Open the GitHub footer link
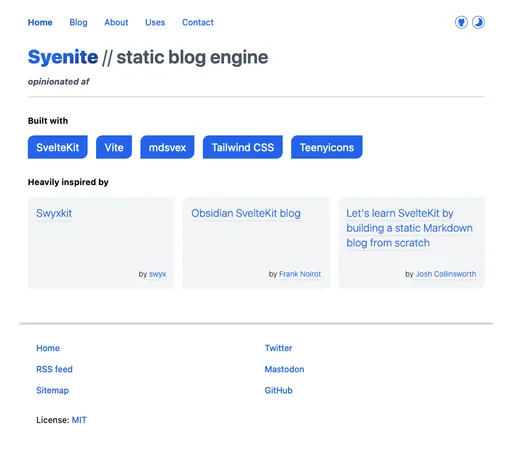This screenshot has height=450, width=512. point(278,390)
